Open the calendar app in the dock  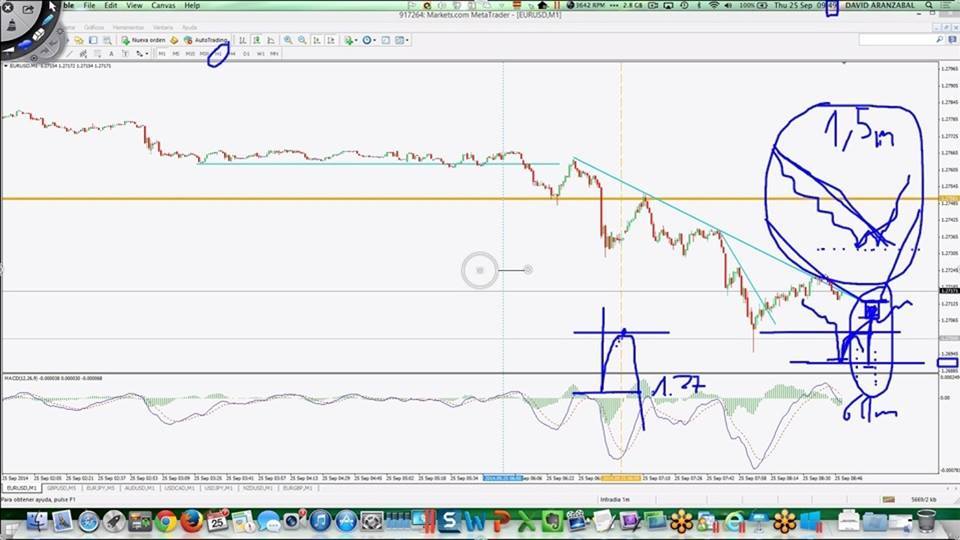[217, 520]
